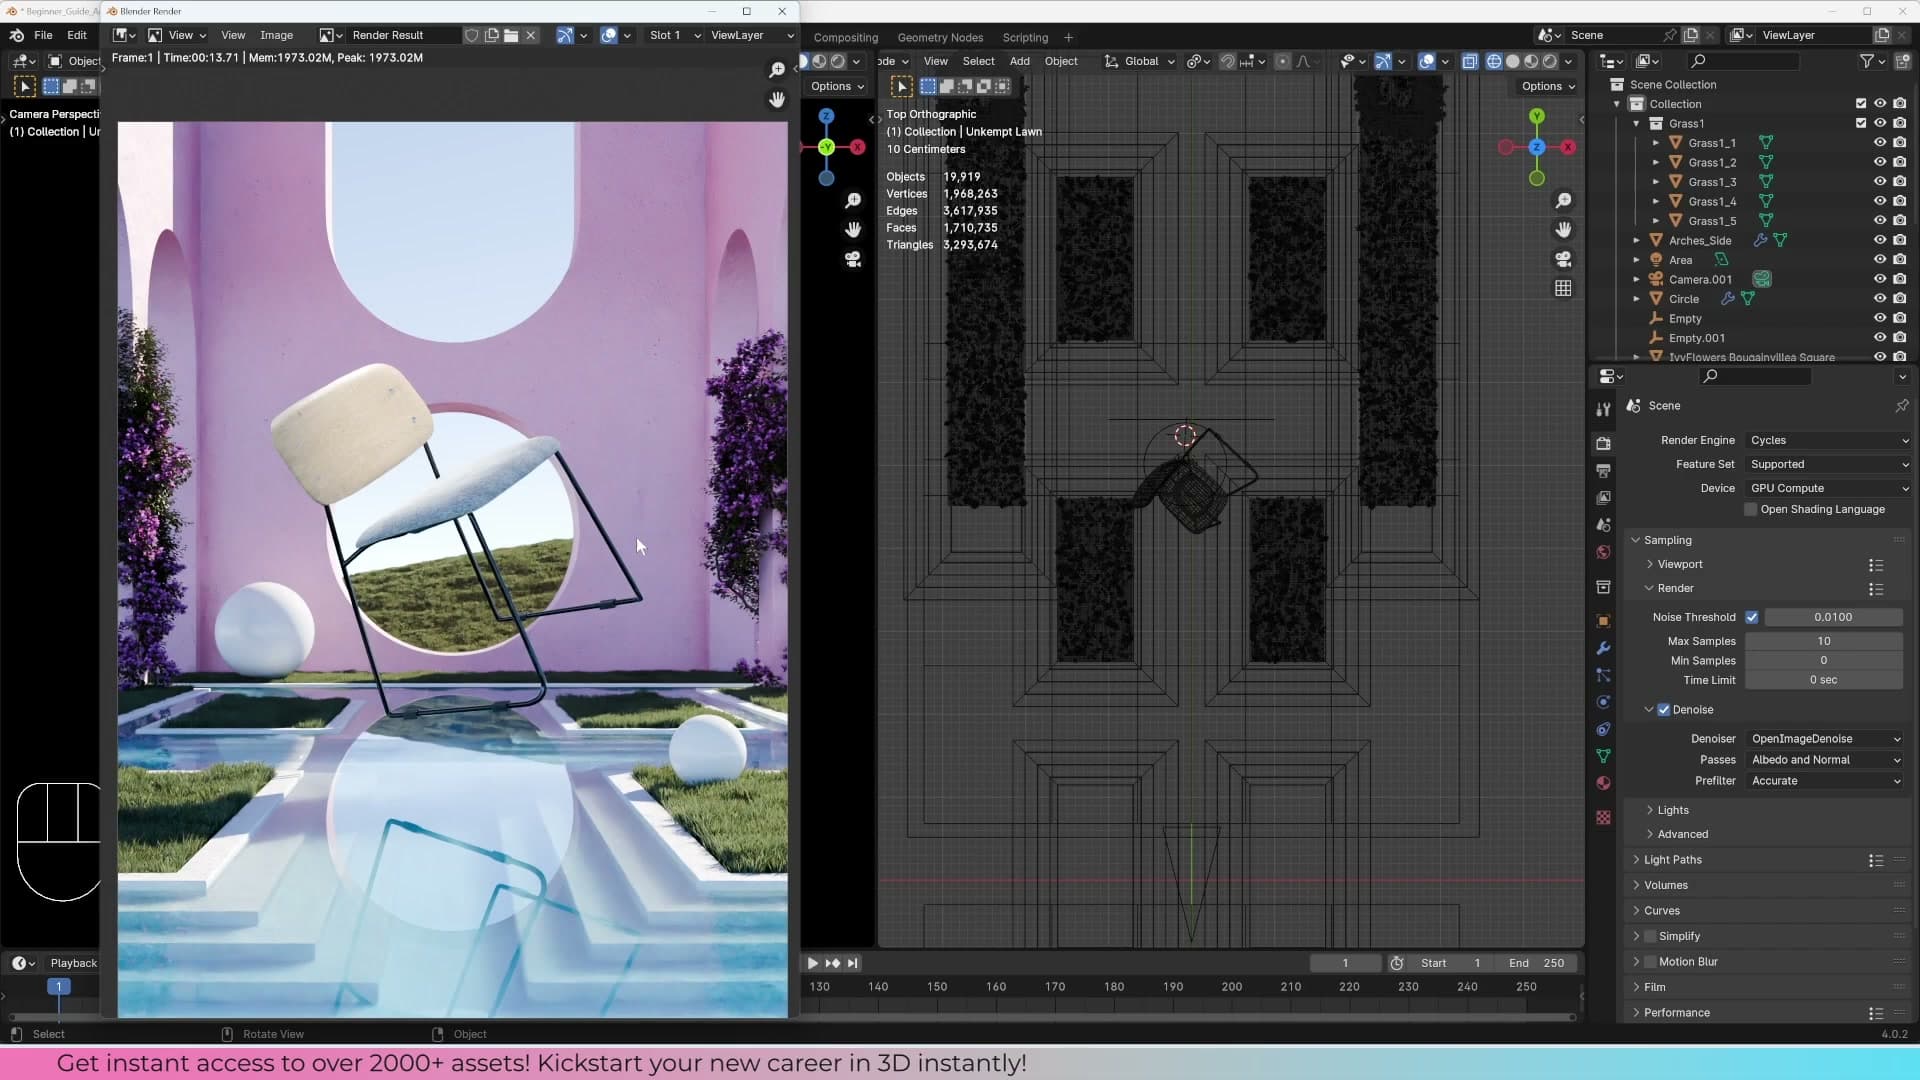Open the Denoiser dropdown
The height and width of the screenshot is (1080, 1920).
tap(1824, 739)
